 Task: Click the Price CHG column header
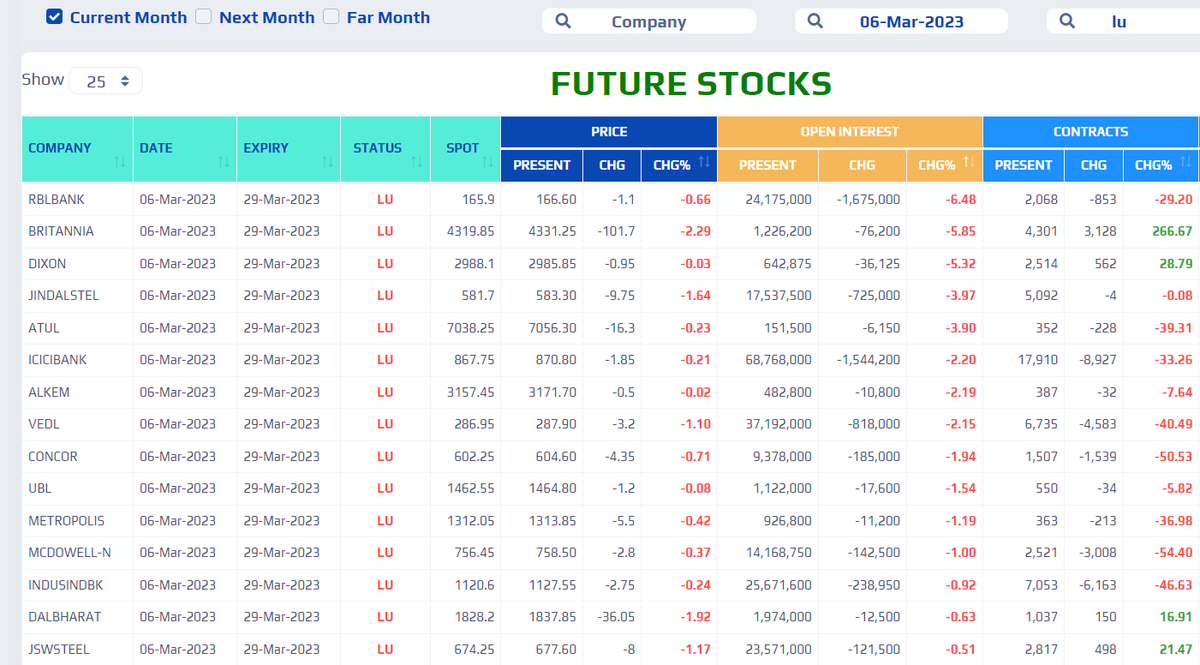[612, 165]
